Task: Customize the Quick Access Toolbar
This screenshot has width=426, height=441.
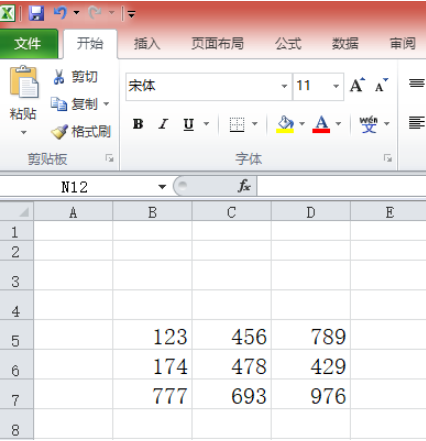Action: (131, 14)
